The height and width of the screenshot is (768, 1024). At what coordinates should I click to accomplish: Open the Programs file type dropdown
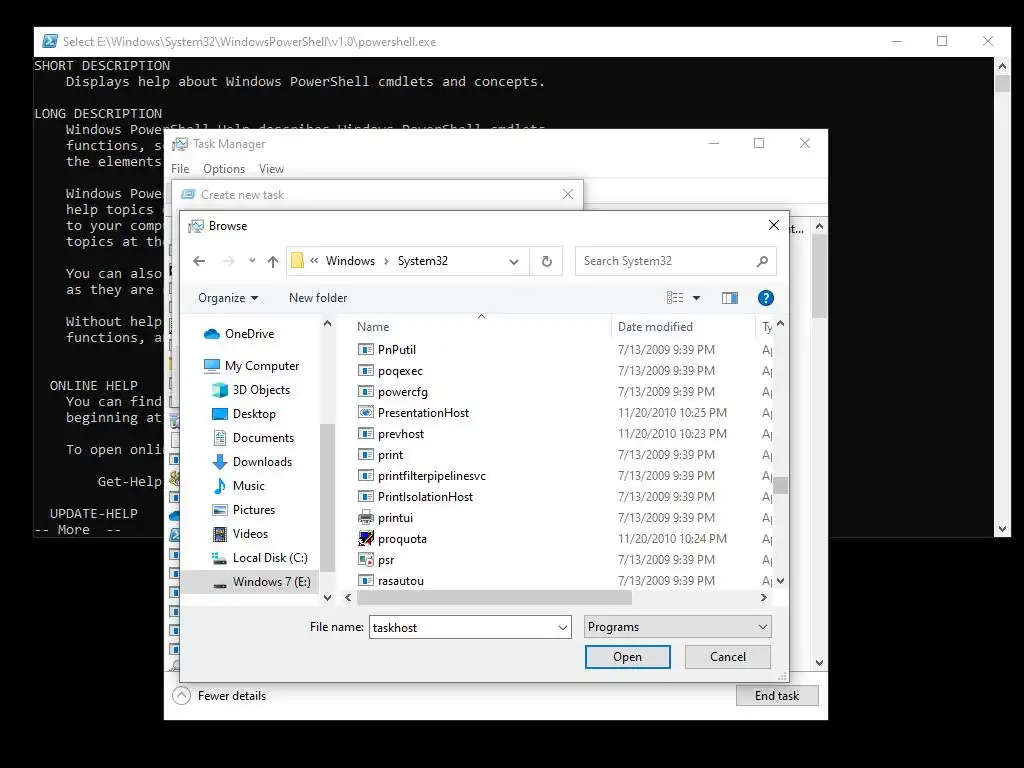pos(677,627)
